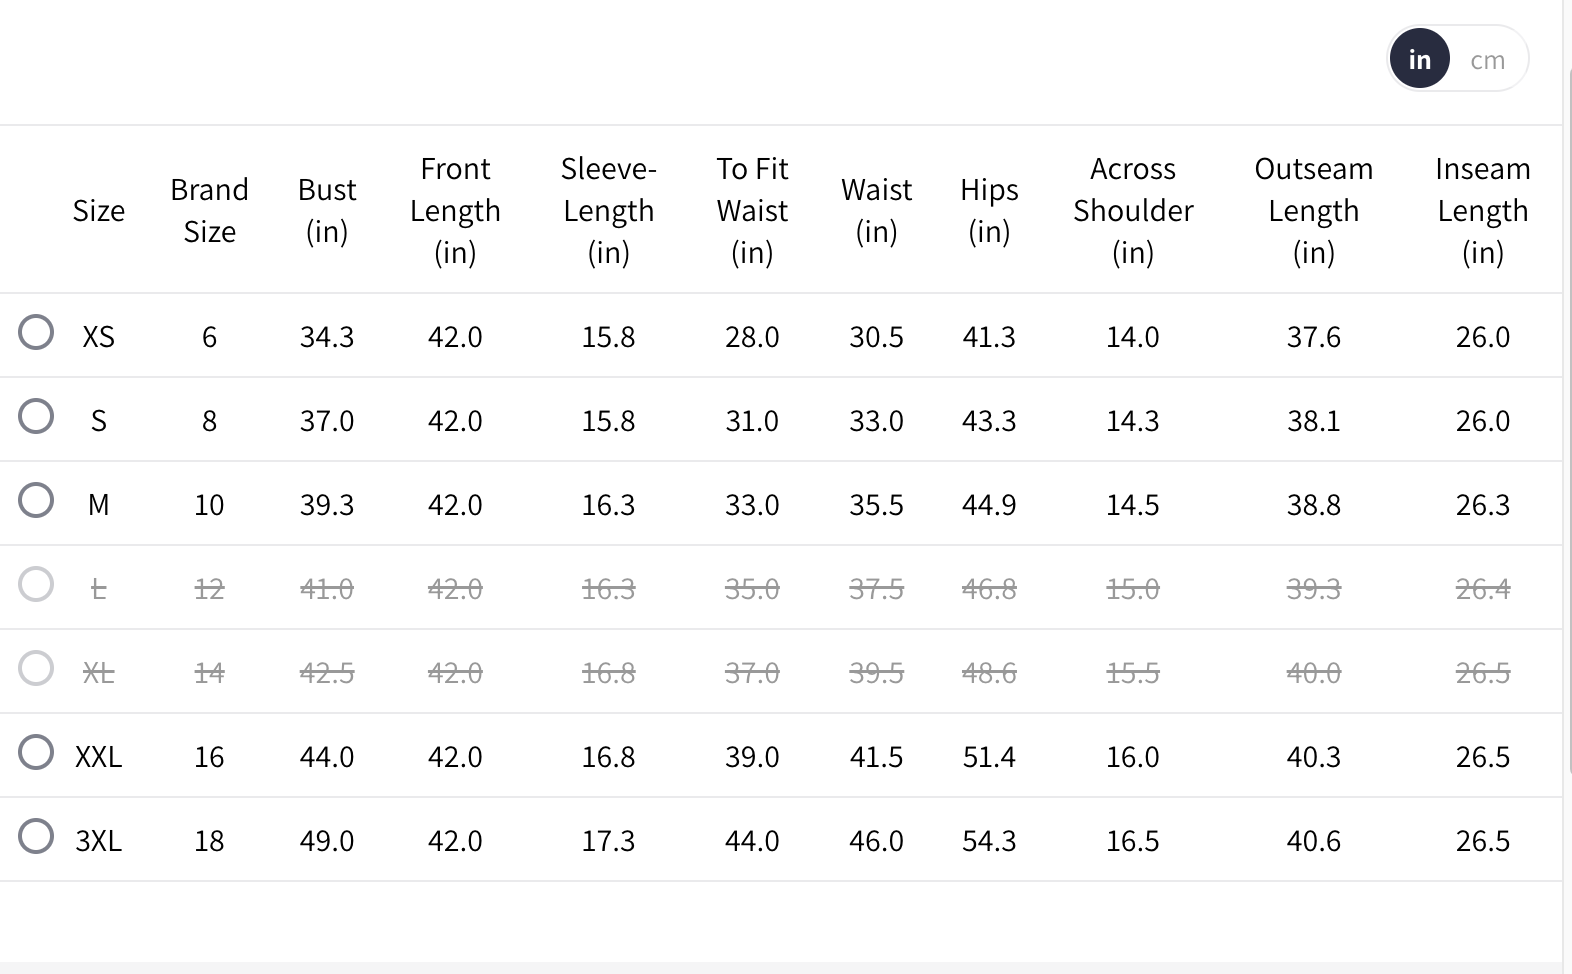Image resolution: width=1572 pixels, height=974 pixels.
Task: Click the Outseam Length column header
Action: (1313, 210)
